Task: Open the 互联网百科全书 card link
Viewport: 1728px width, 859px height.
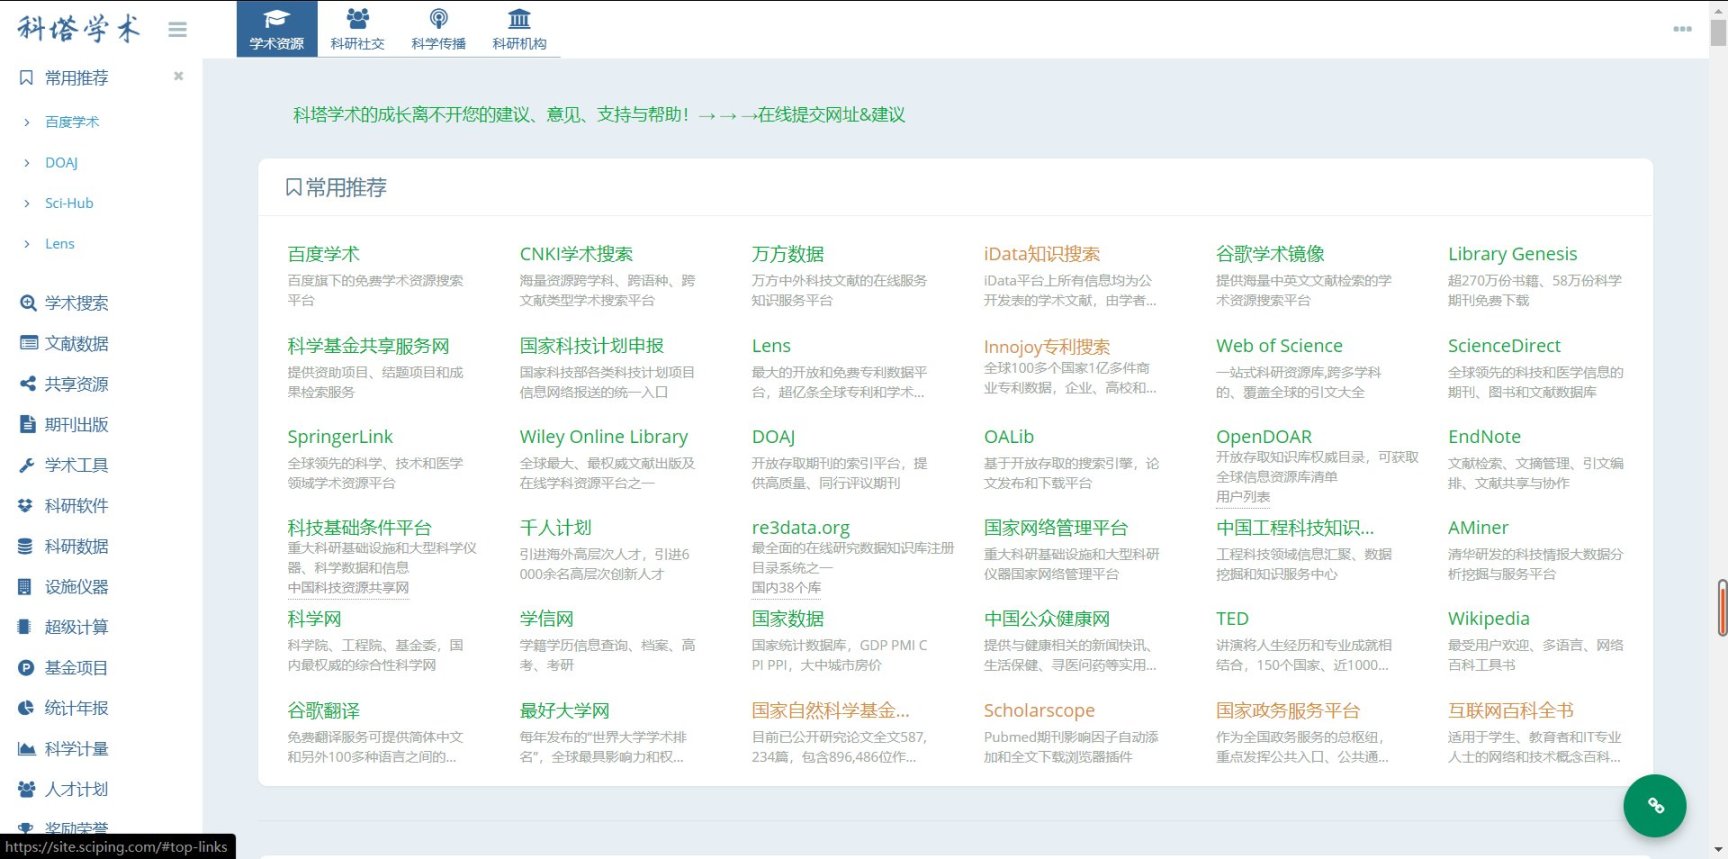Action: point(1511,711)
